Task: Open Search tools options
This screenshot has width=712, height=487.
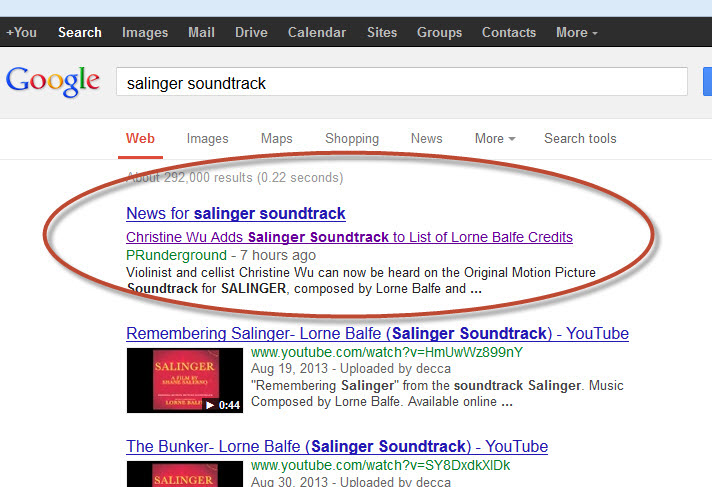Action: [x=580, y=138]
